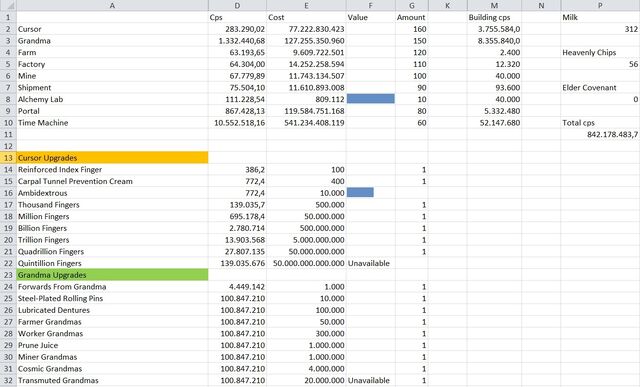This screenshot has height=387, width=640.
Task: Click the green Grandma Upgrades cell
Action: click(x=112, y=275)
